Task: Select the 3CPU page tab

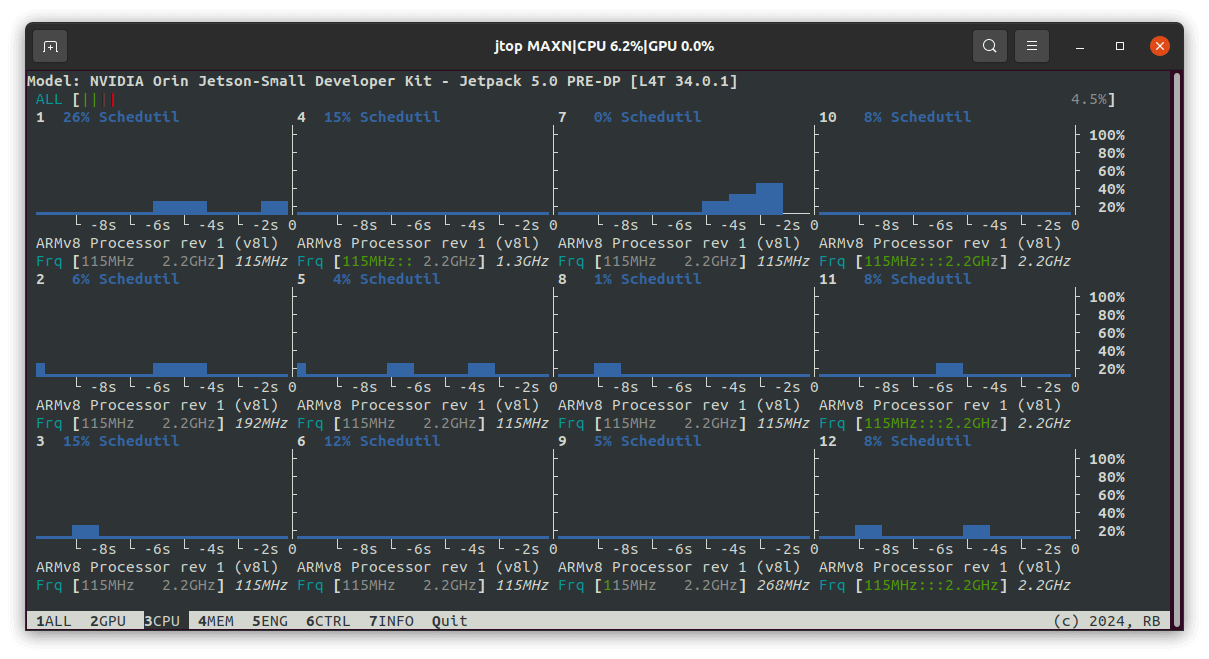Action: point(162,621)
